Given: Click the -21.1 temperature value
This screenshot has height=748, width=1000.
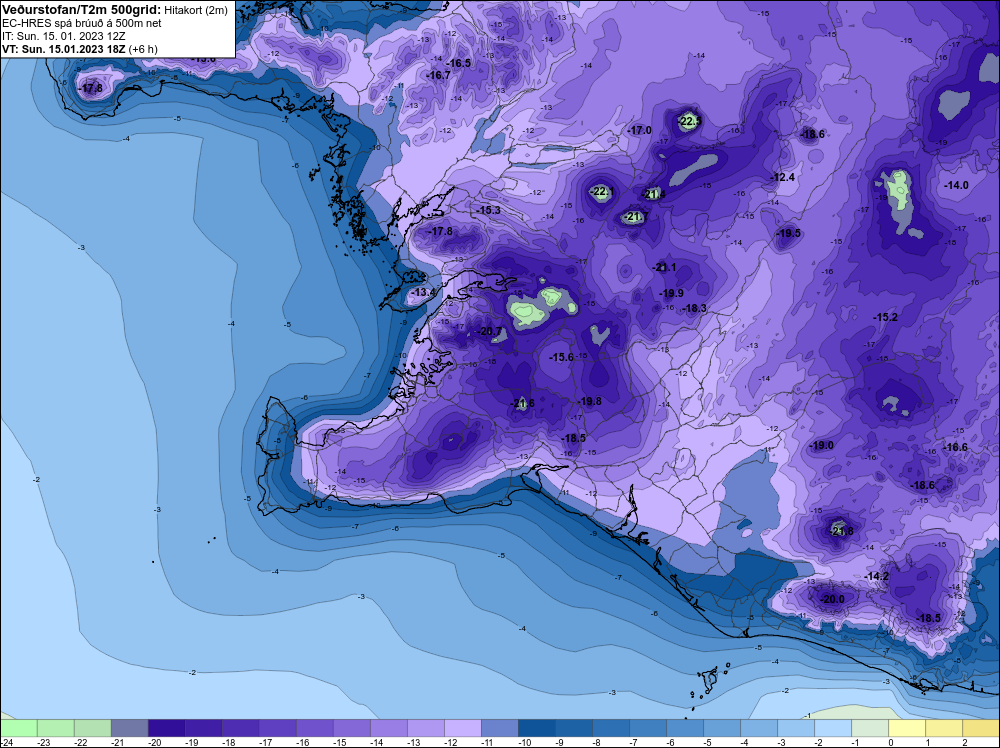Looking at the screenshot, I should [x=665, y=268].
